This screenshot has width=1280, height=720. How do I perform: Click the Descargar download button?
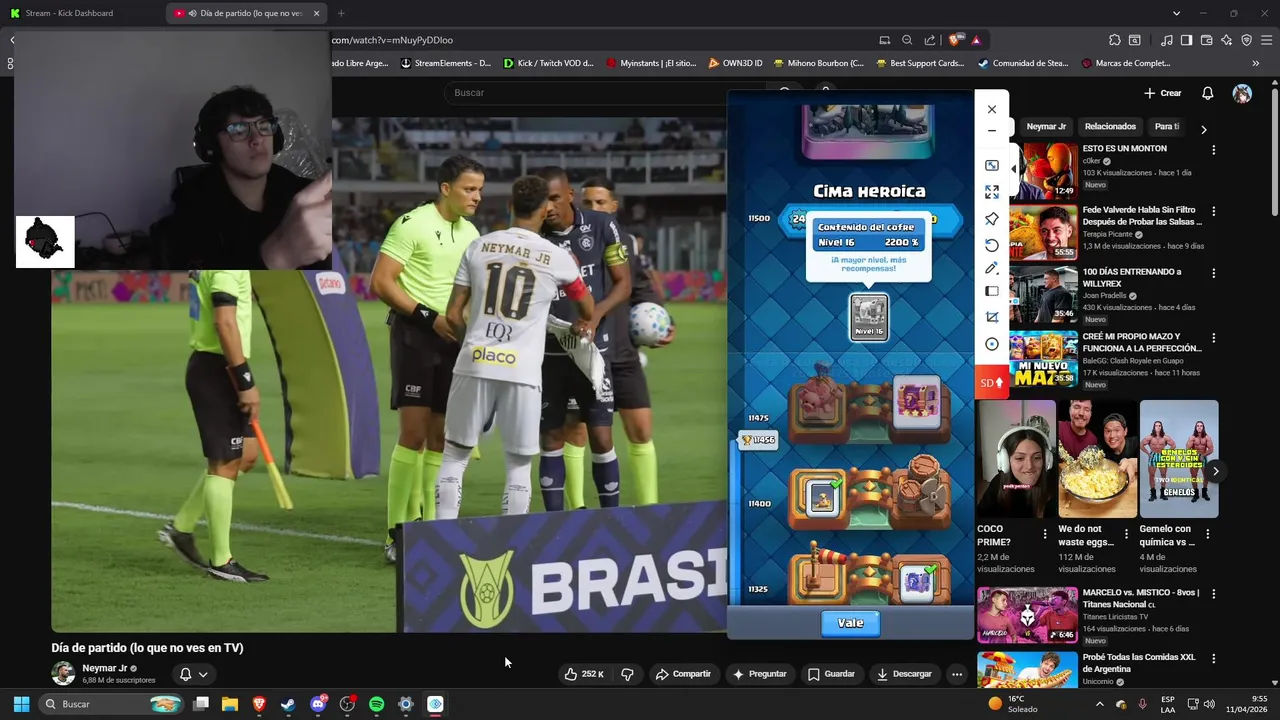click(904, 674)
